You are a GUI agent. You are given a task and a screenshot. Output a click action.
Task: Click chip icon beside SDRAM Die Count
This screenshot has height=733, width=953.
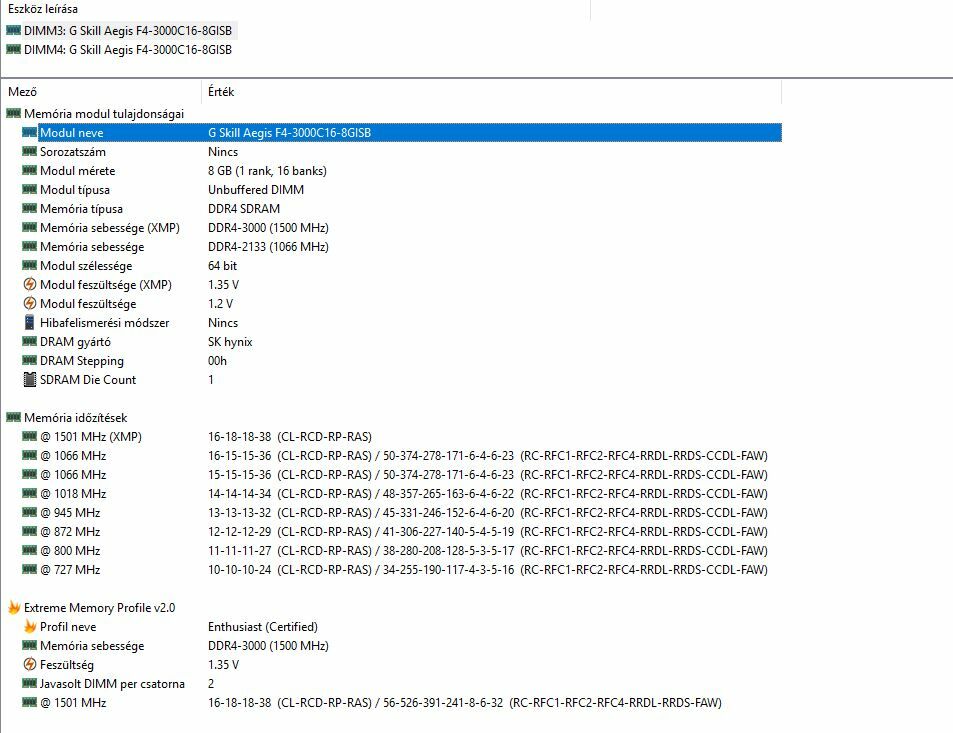(x=29, y=379)
